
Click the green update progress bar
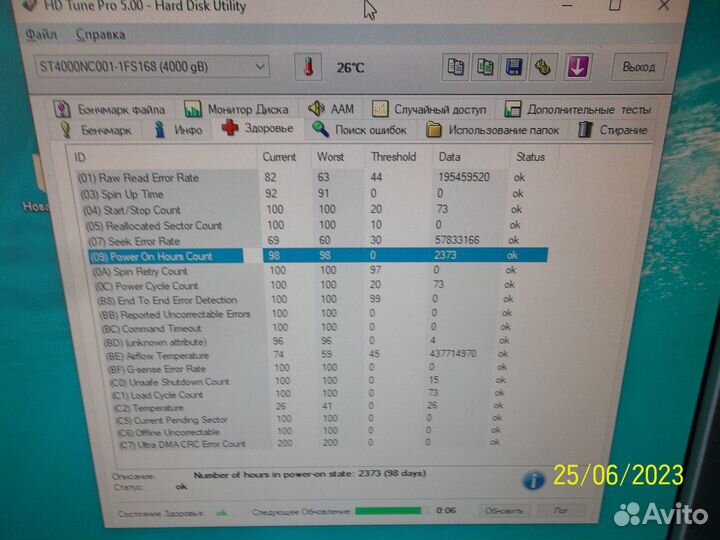[x=388, y=511]
